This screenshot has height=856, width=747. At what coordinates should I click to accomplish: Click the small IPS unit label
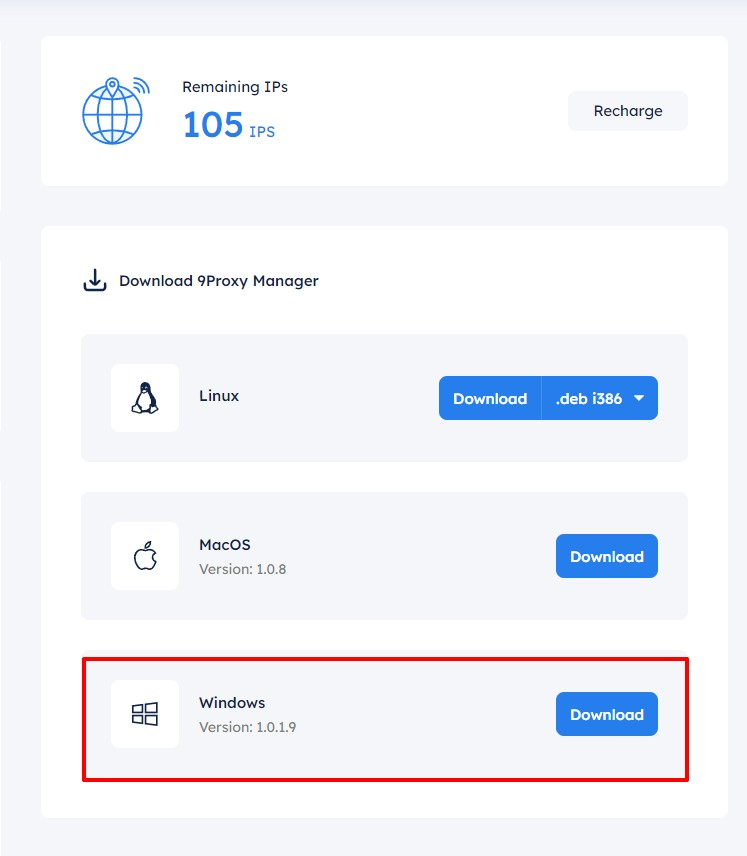click(x=262, y=132)
